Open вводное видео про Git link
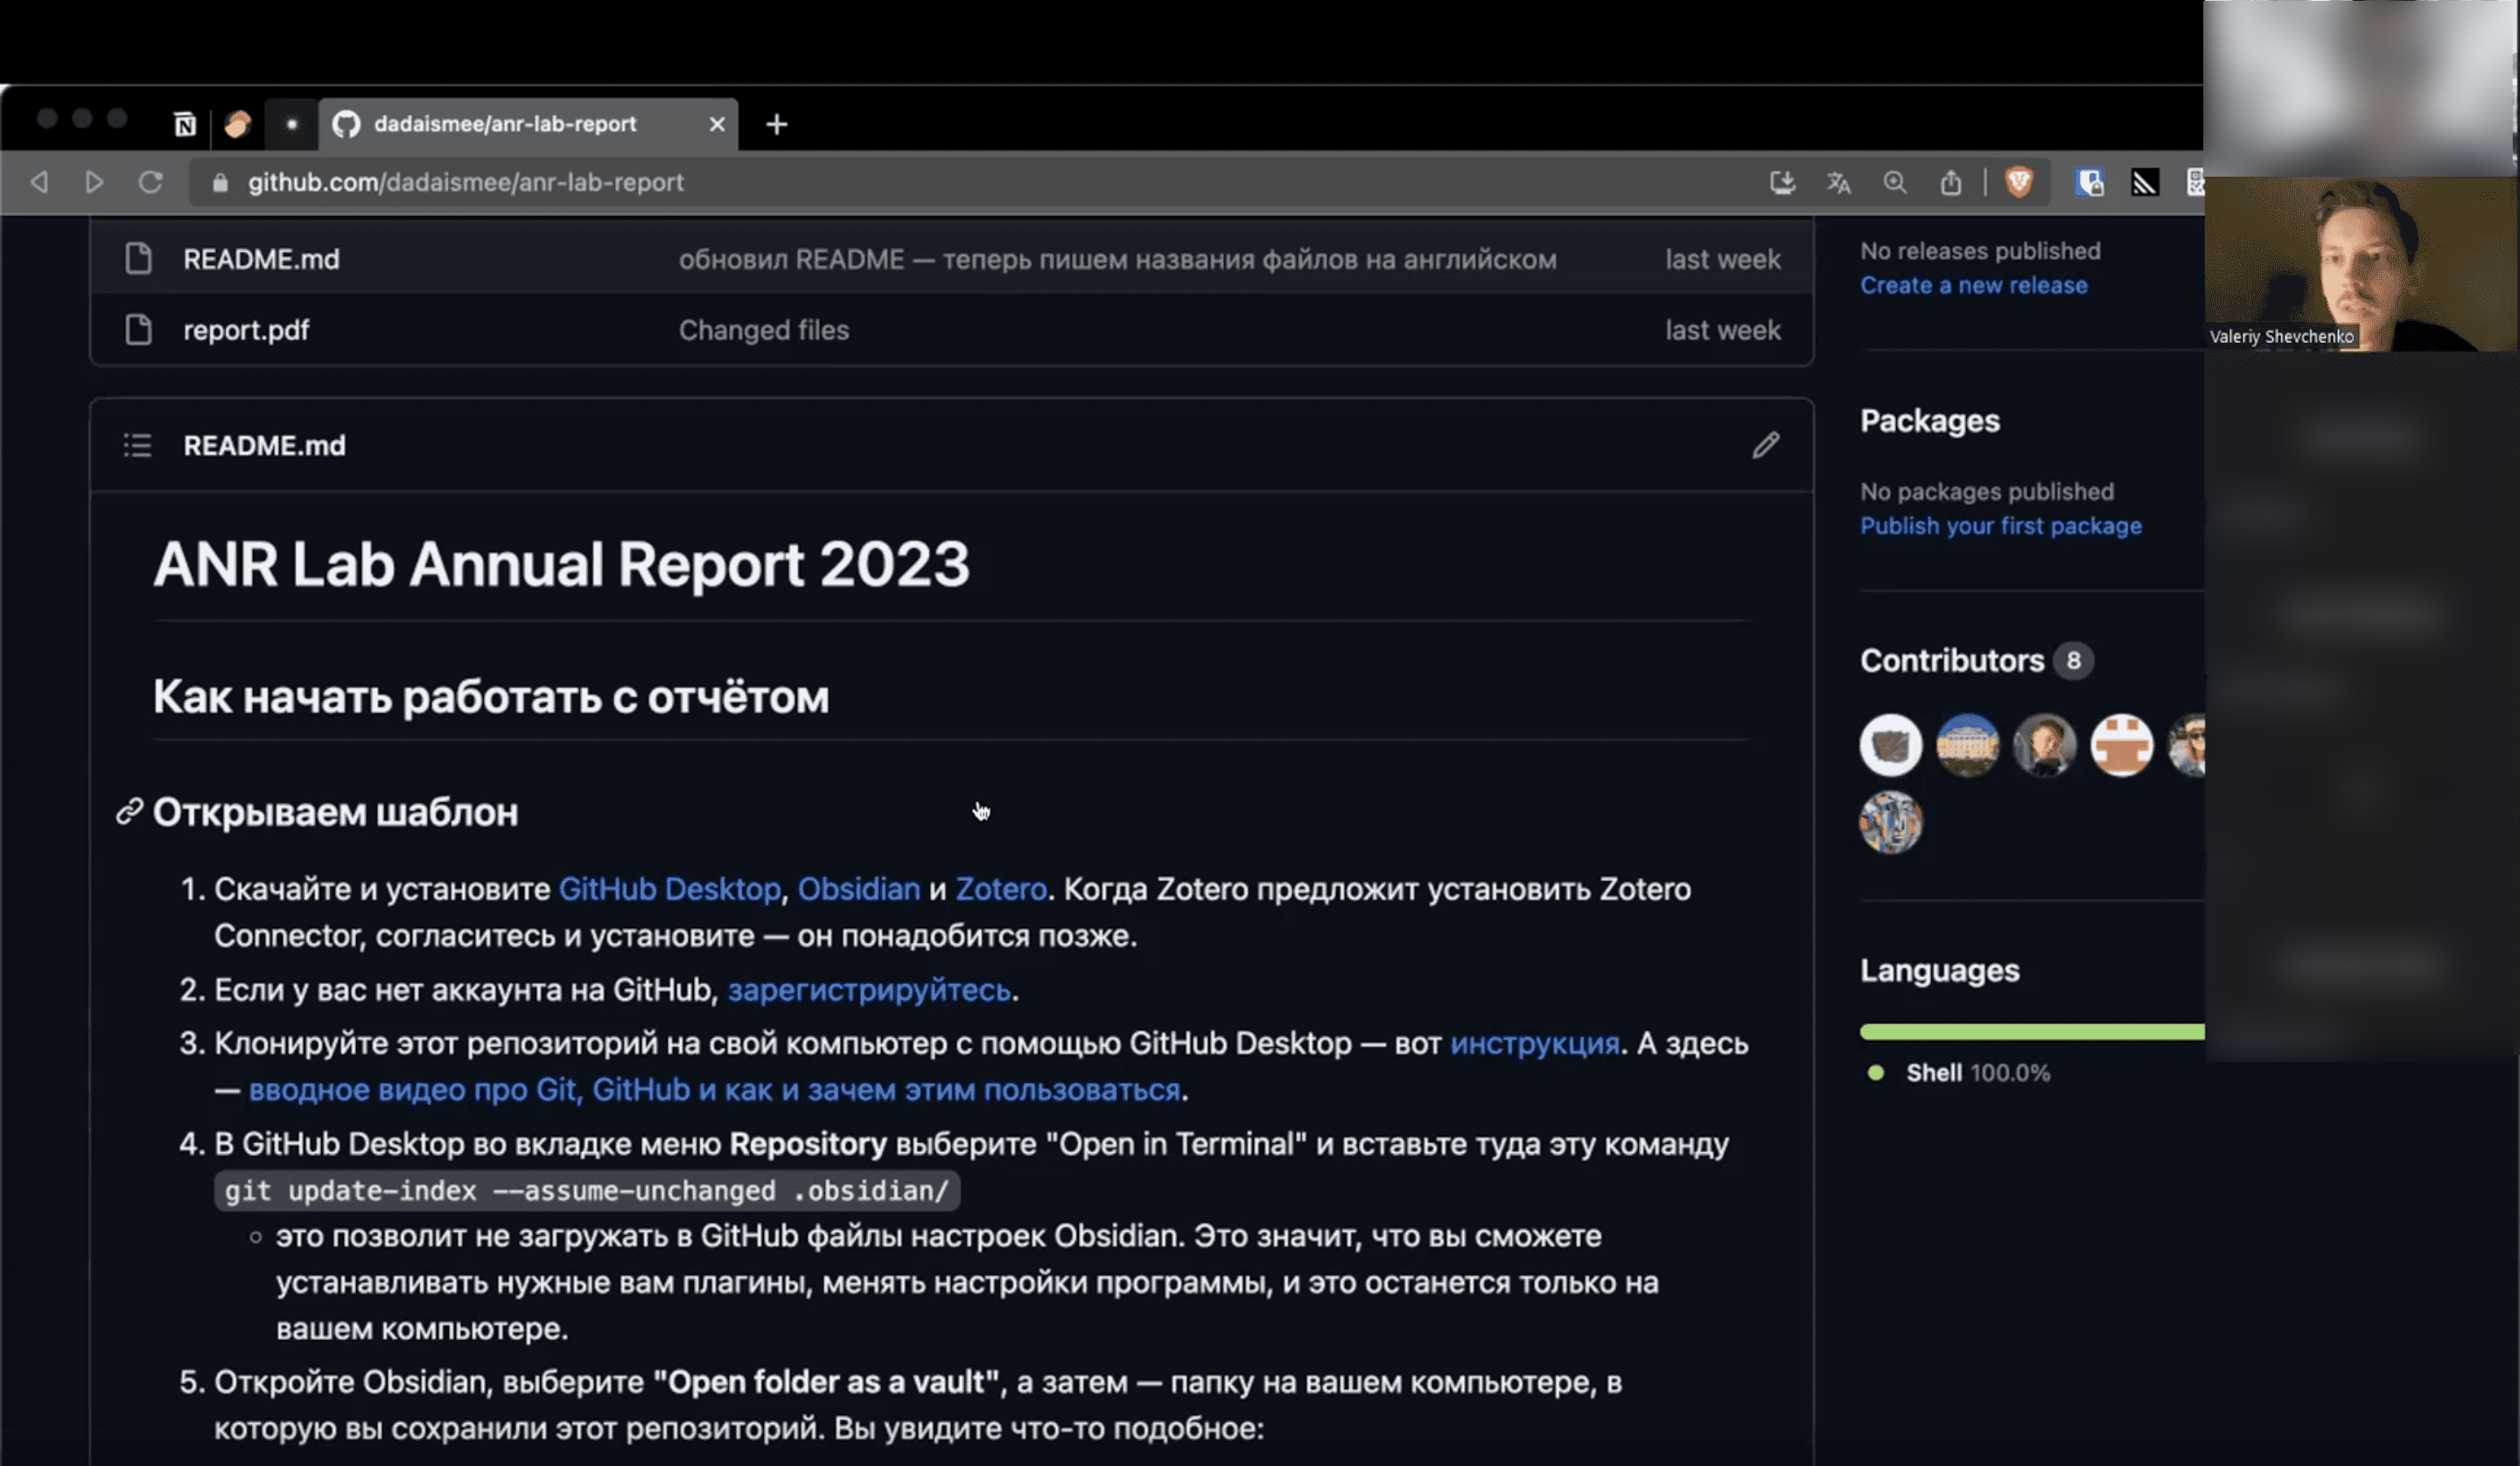Image resolution: width=2520 pixels, height=1466 pixels. (714, 1089)
